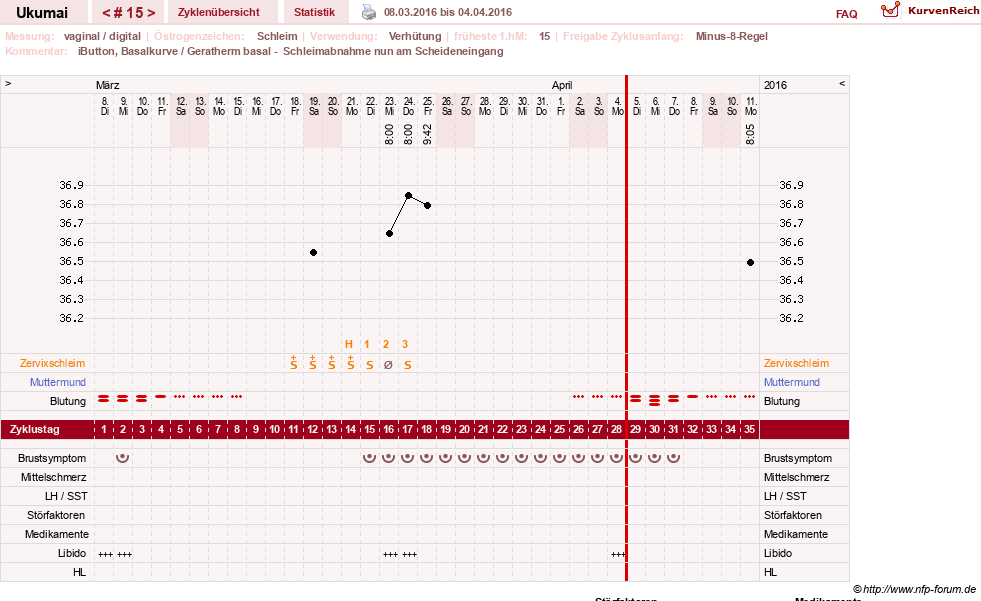Go to the next cycle arrow after #15
This screenshot has width=981, height=601.
151,13
